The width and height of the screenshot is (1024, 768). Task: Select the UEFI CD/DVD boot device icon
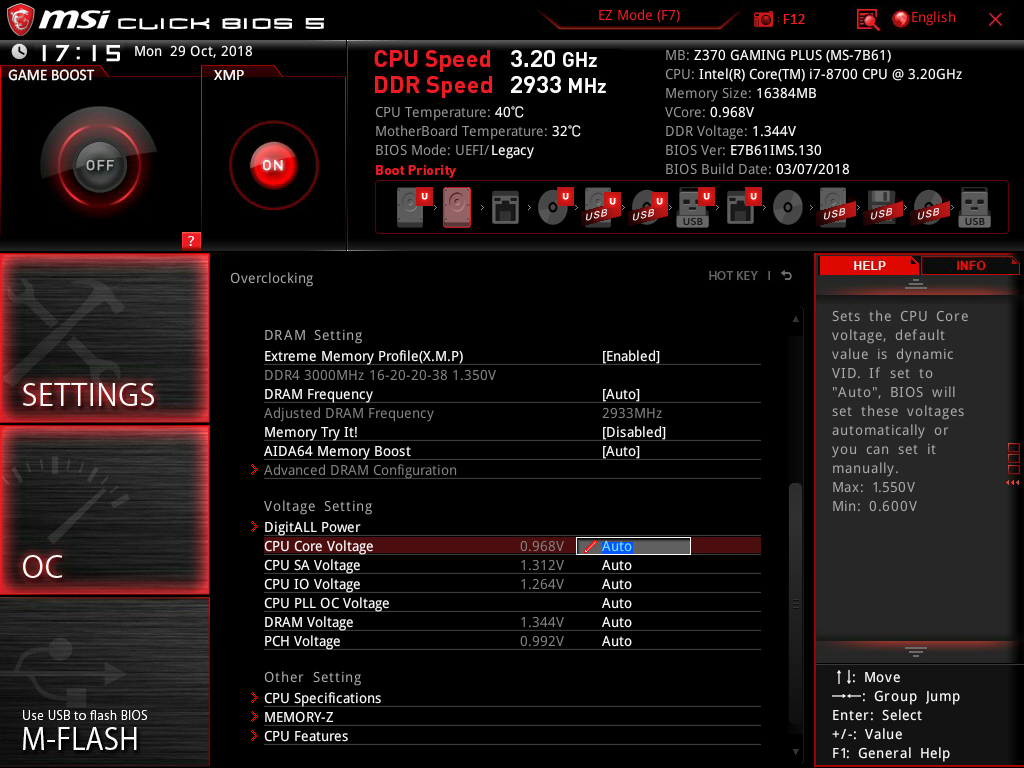coord(555,207)
